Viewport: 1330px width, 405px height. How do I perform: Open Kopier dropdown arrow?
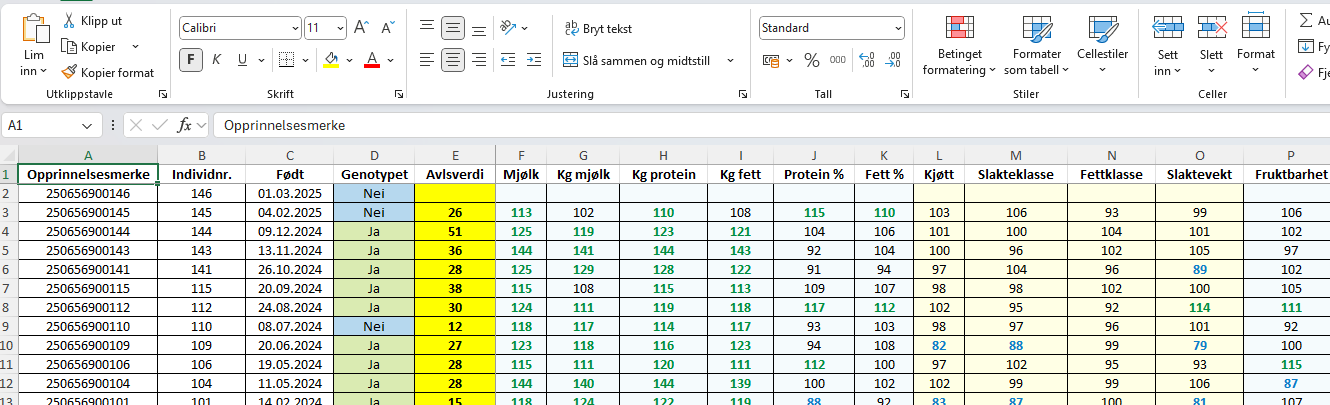click(x=135, y=46)
